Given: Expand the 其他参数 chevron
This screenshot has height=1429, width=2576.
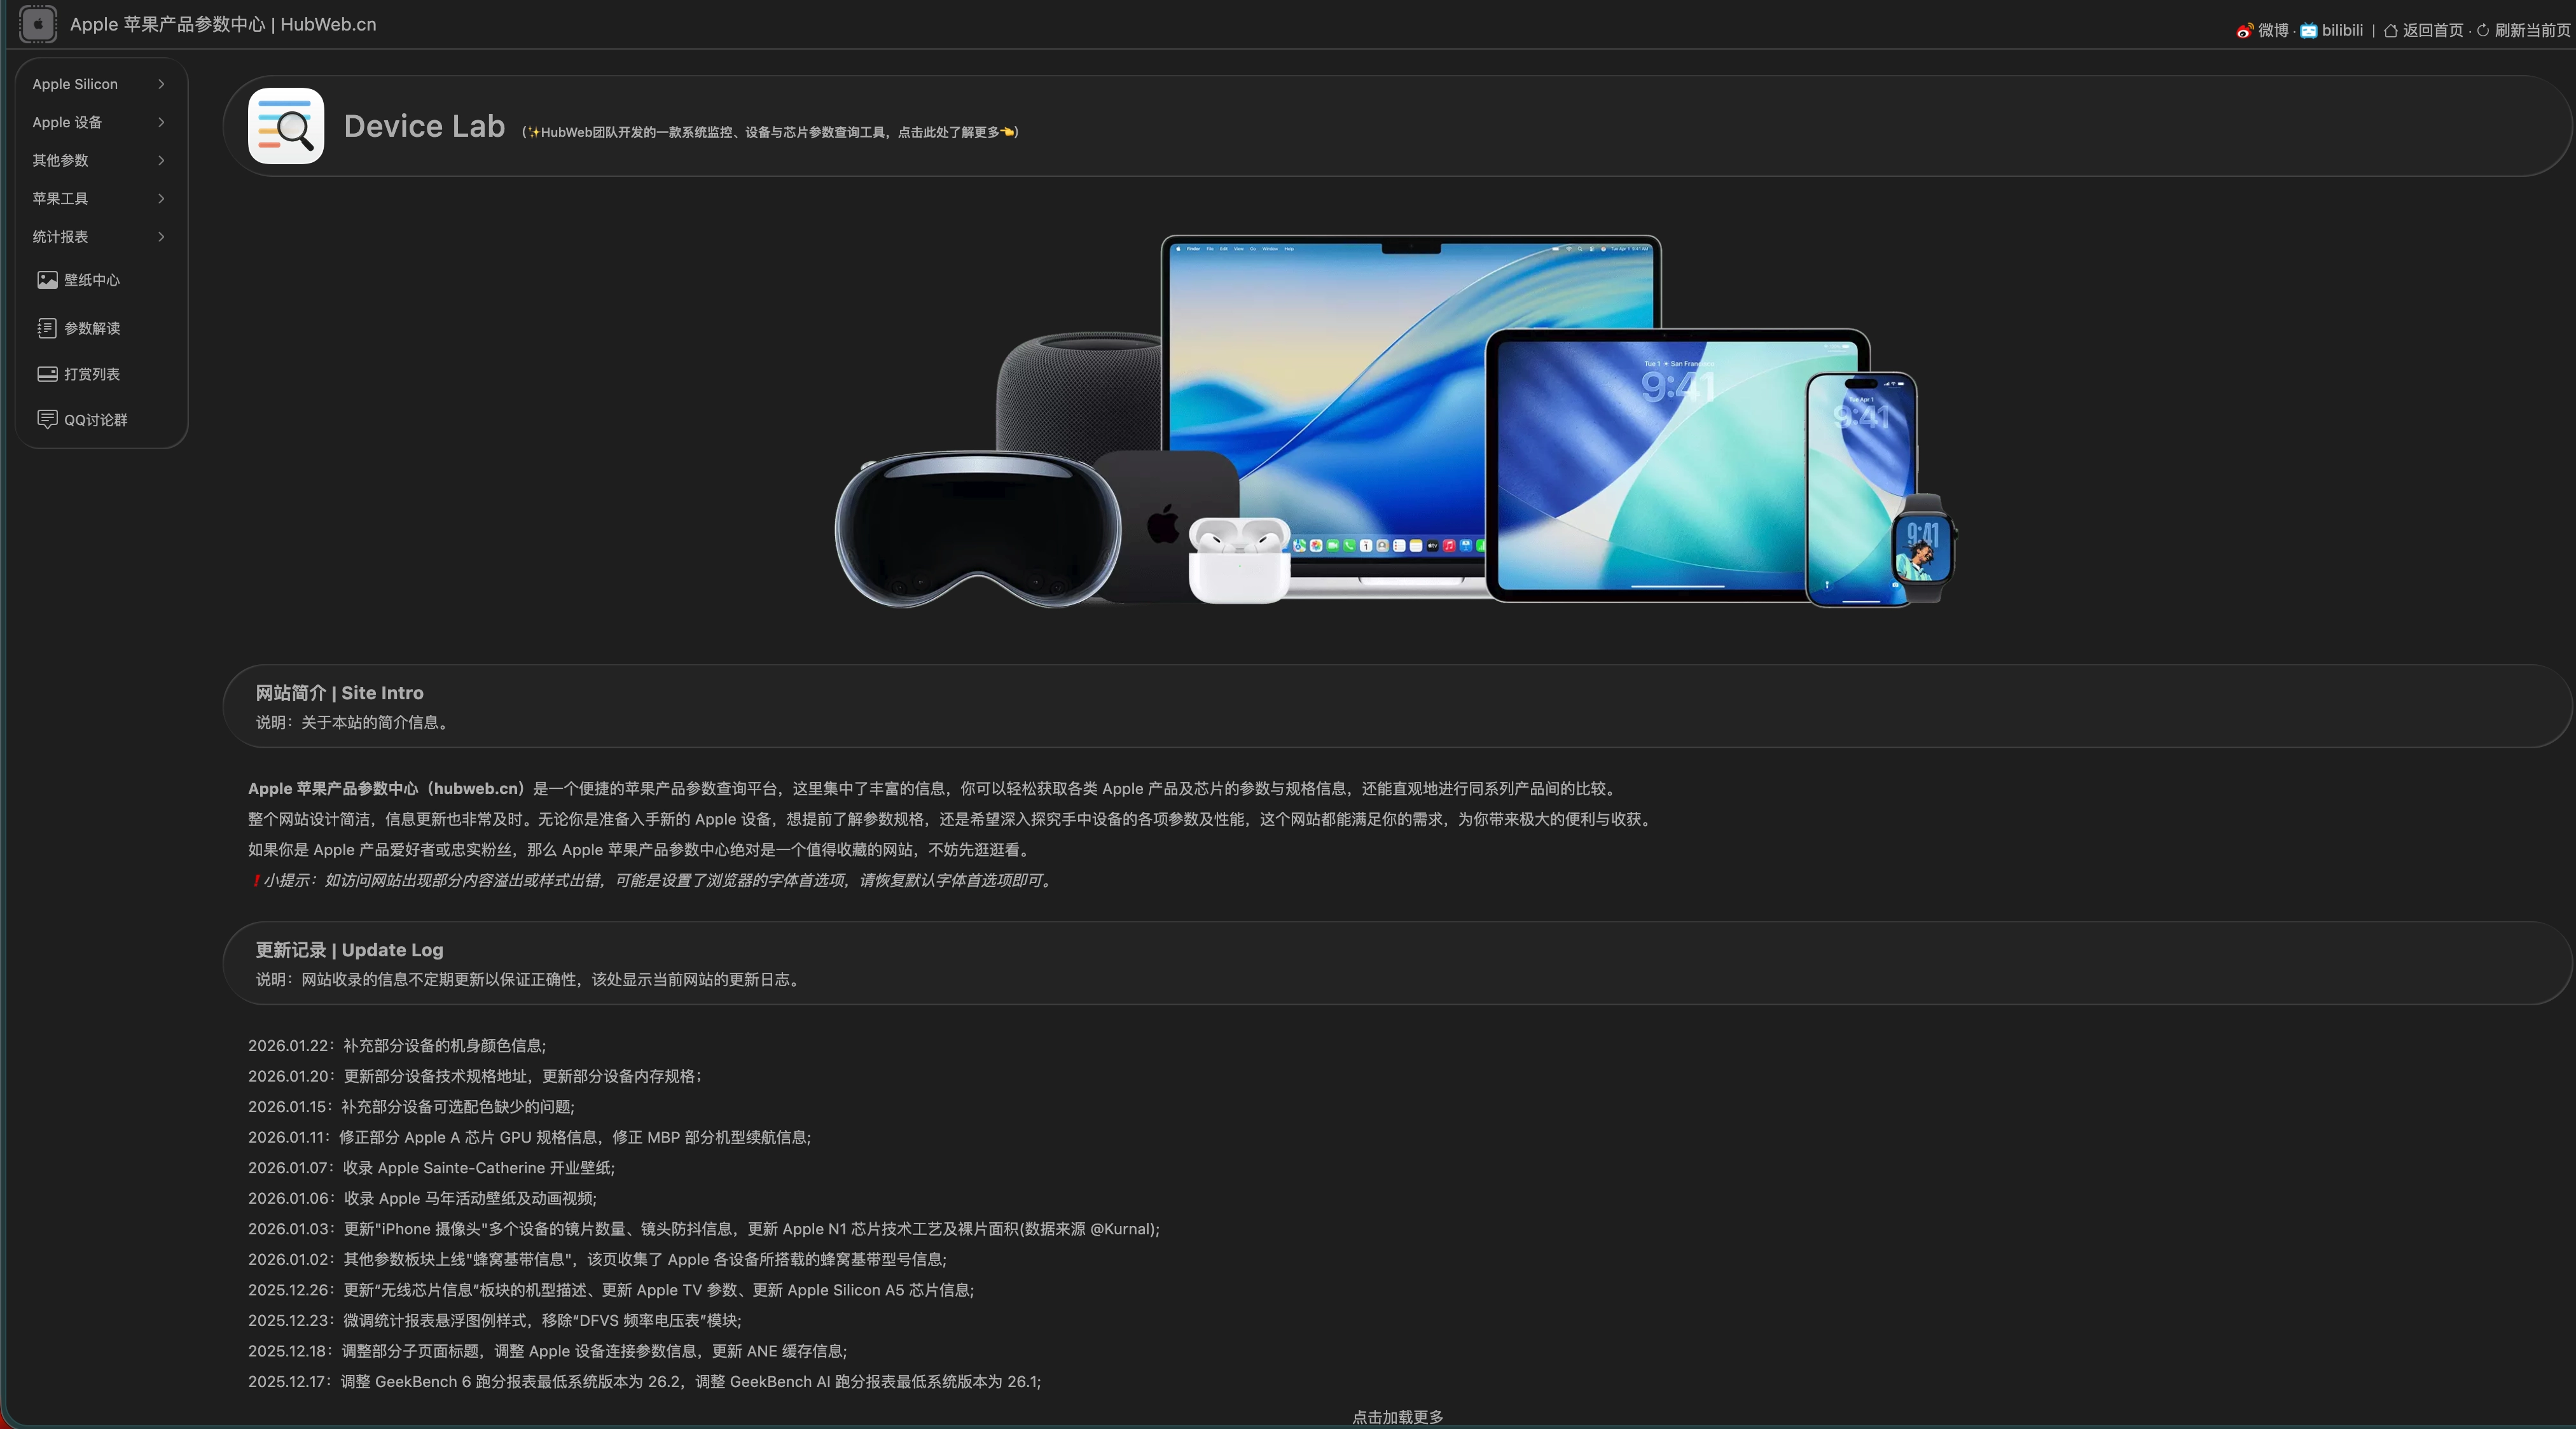Looking at the screenshot, I should [x=161, y=160].
